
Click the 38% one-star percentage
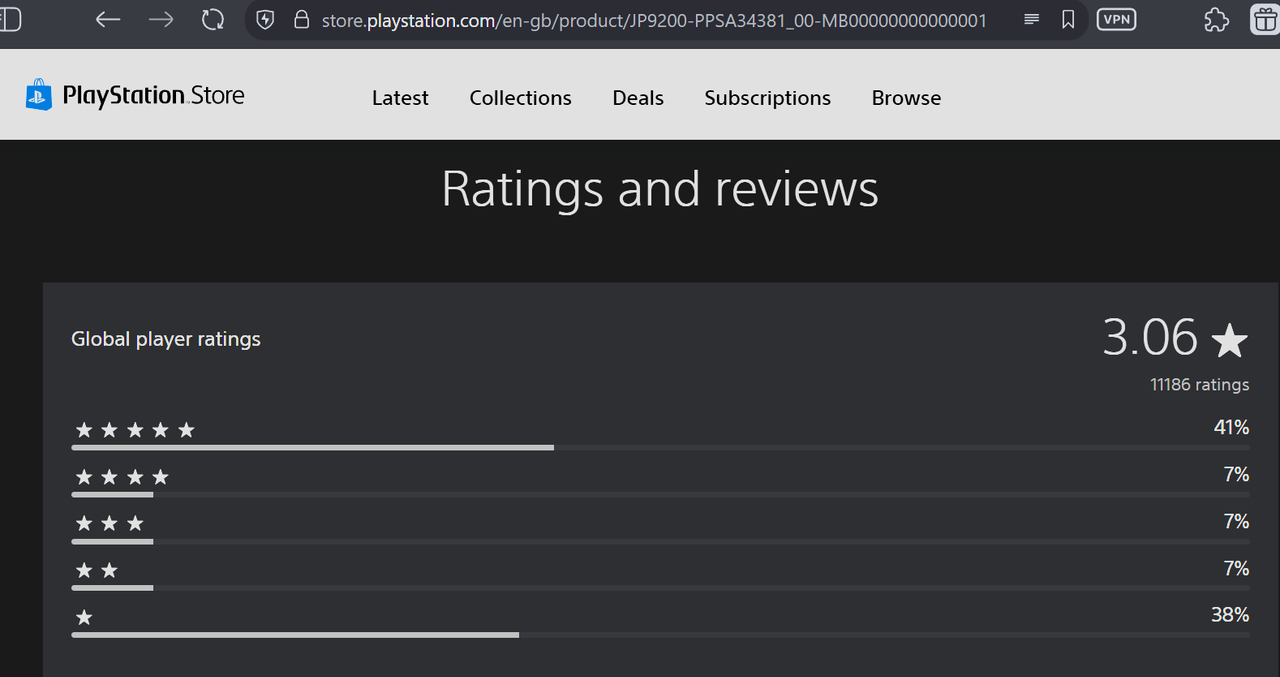(x=1230, y=615)
